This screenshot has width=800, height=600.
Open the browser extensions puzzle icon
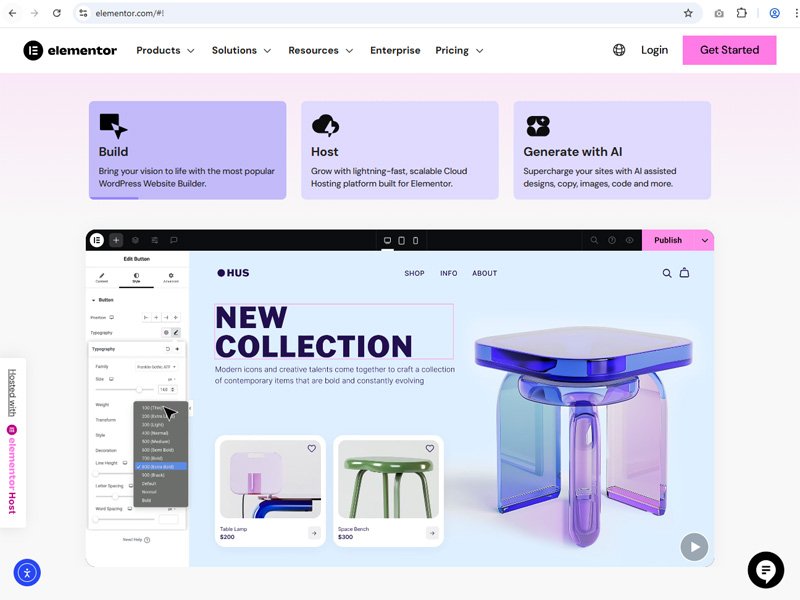(742, 13)
